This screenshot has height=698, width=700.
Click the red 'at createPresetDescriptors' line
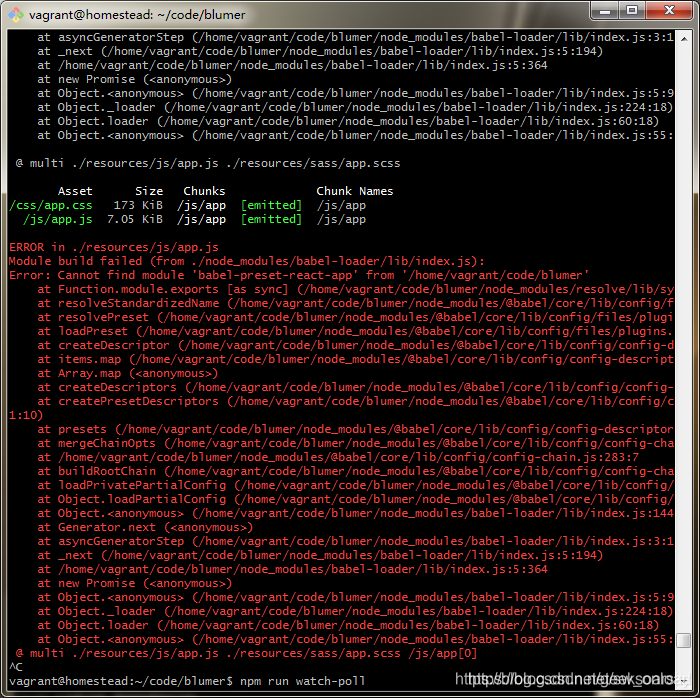[x=355, y=401]
